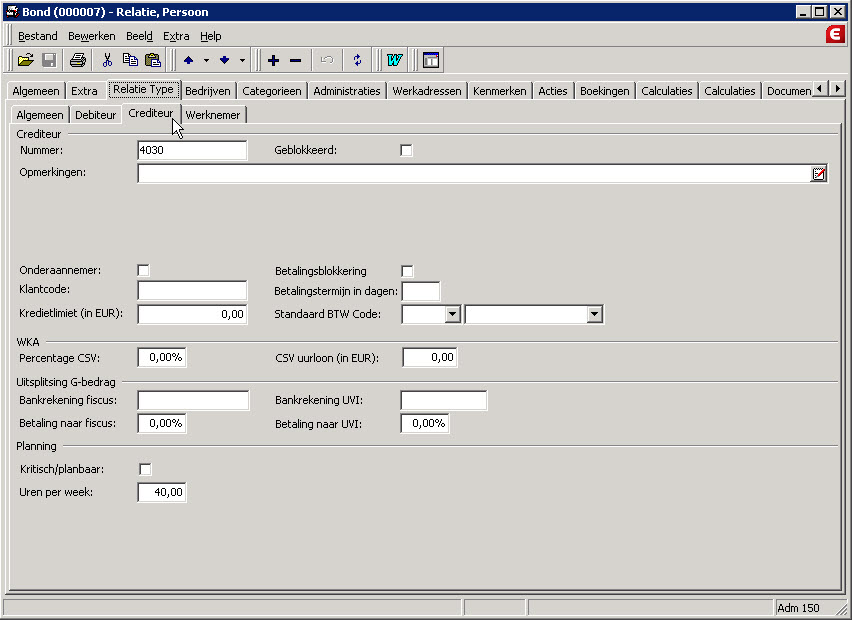The height and width of the screenshot is (620, 852).
Task: Tick the Geblokkeerd checkbox
Action: 406,151
